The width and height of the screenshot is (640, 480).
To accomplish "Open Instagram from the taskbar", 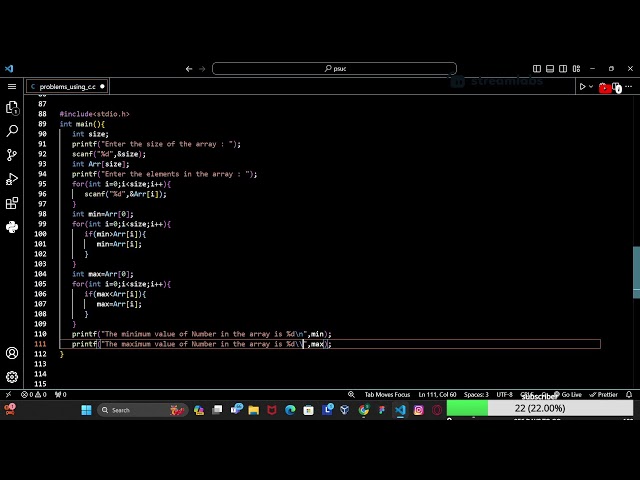I will point(418,410).
